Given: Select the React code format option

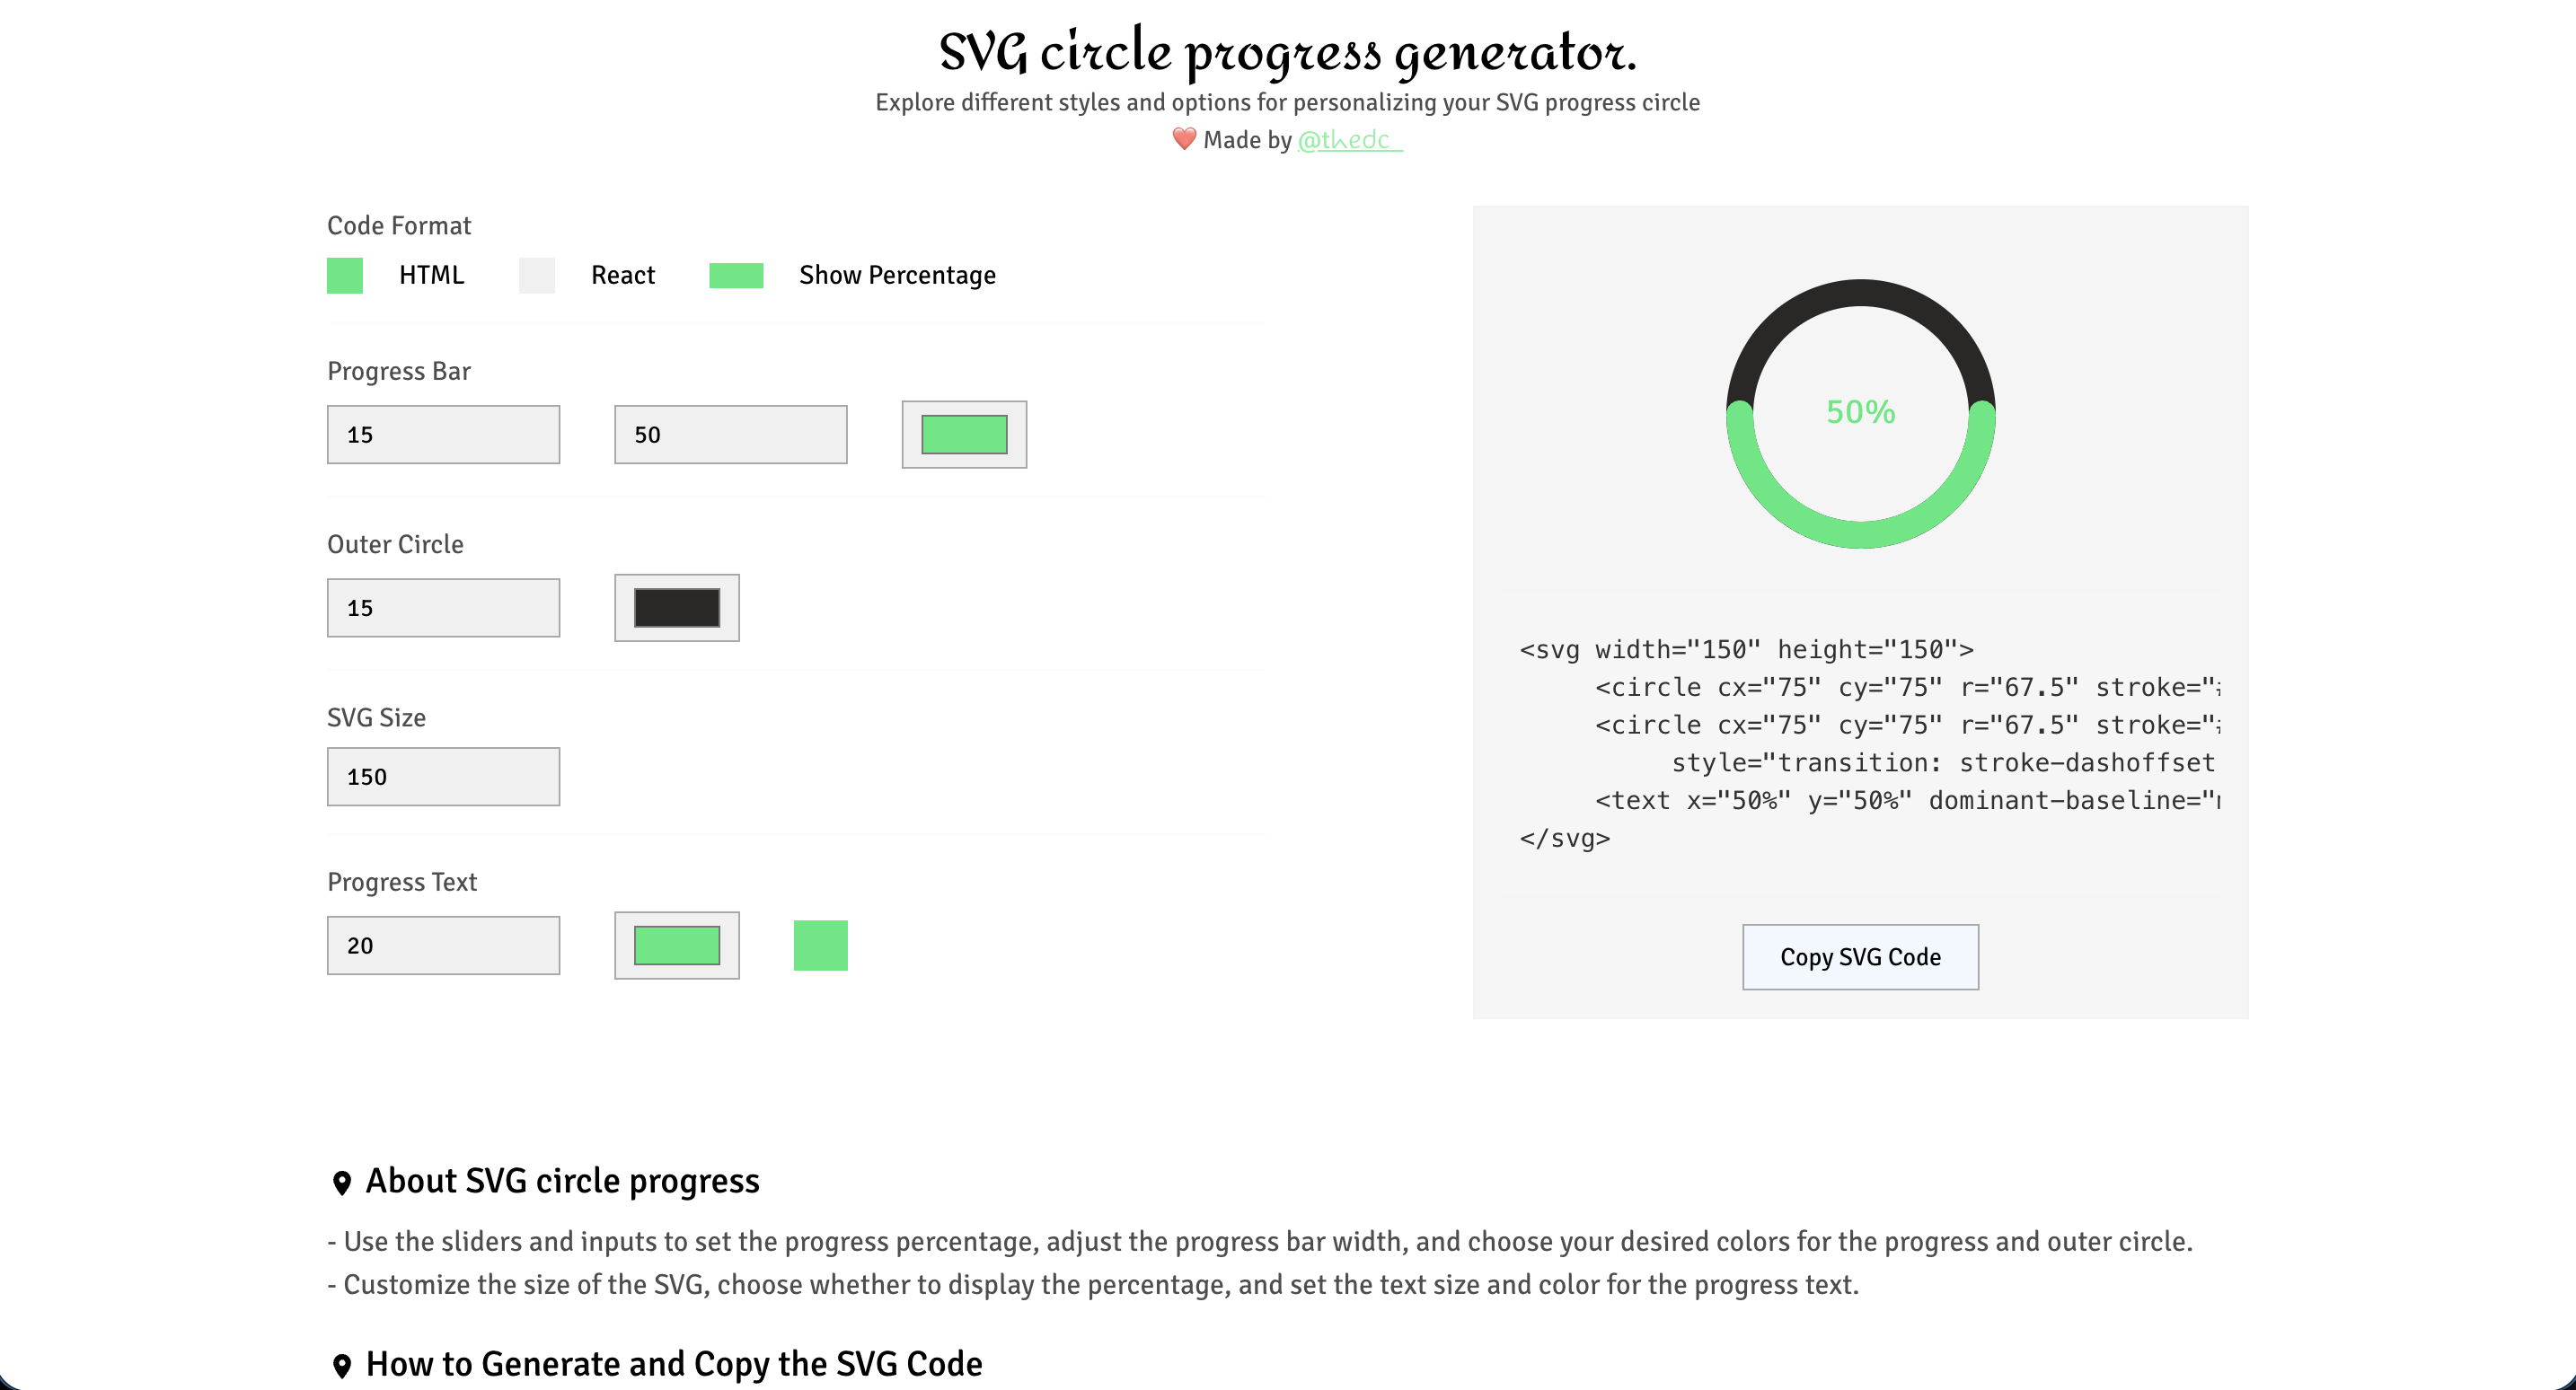Looking at the screenshot, I should [537, 275].
